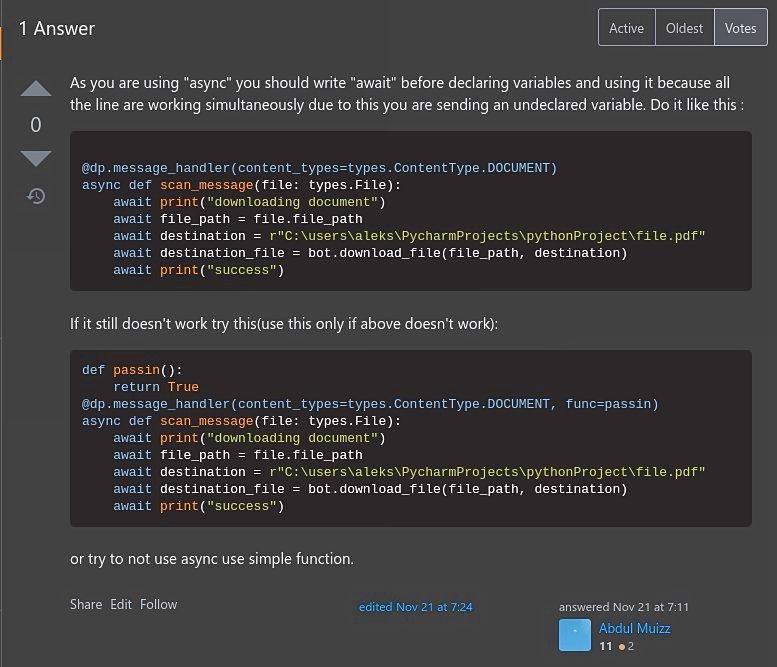Viewport: 777px width, 667px height.
Task: Select the Votes sorting tab
Action: [x=740, y=28]
